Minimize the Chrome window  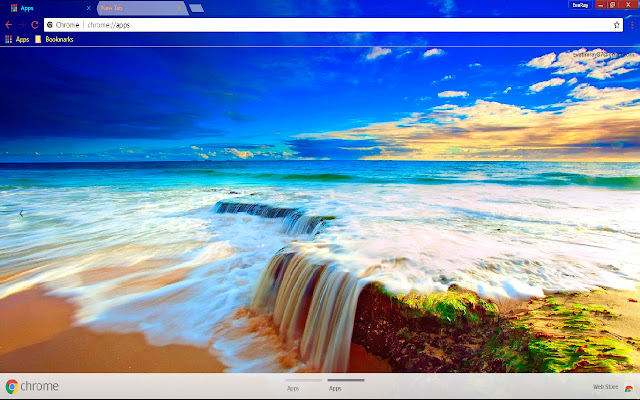600,5
